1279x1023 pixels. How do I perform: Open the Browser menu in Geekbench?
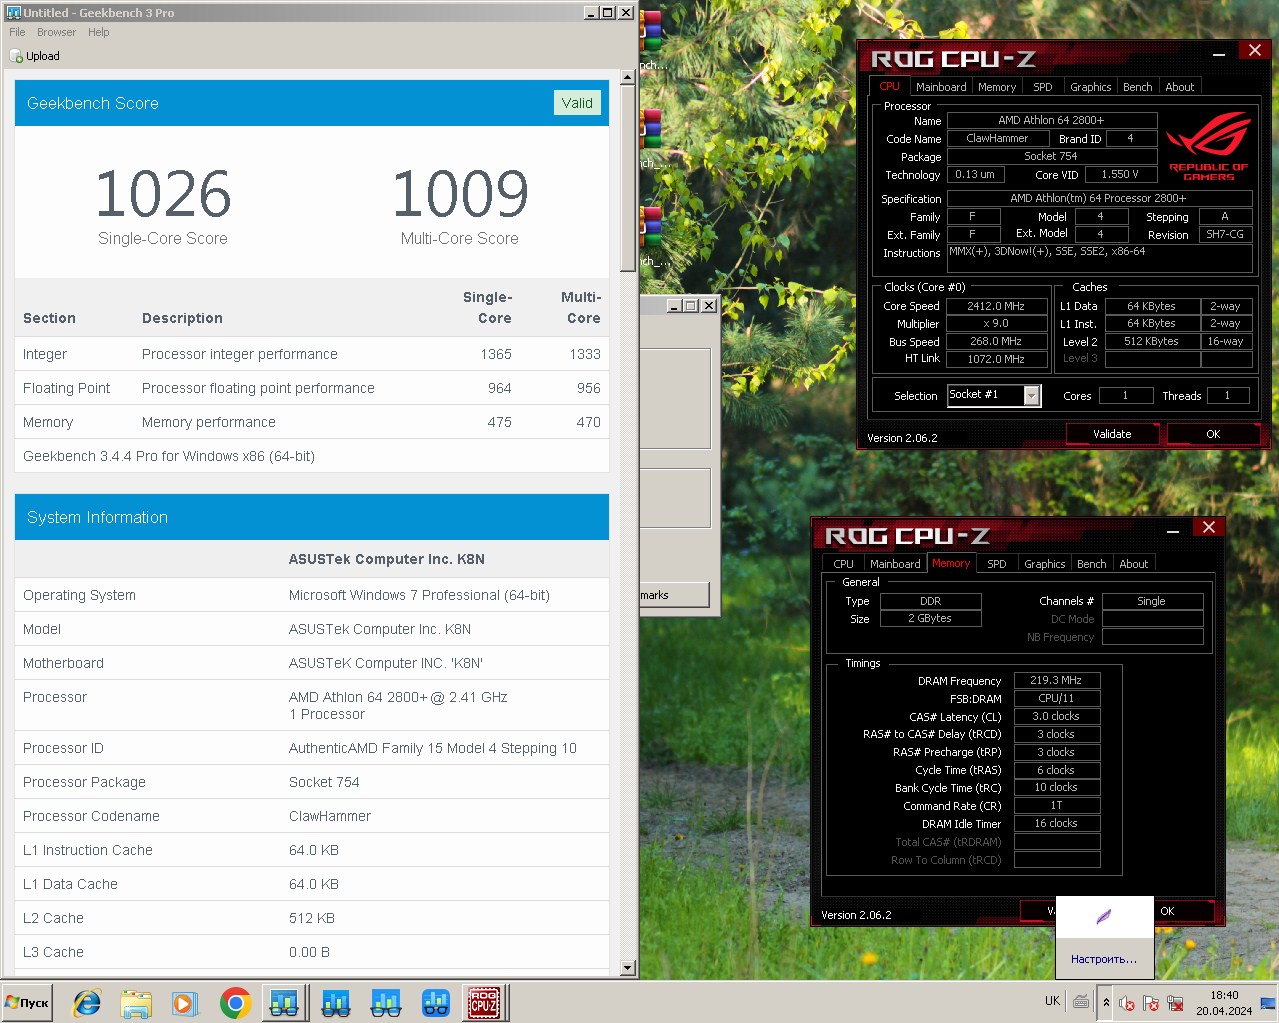tap(56, 32)
